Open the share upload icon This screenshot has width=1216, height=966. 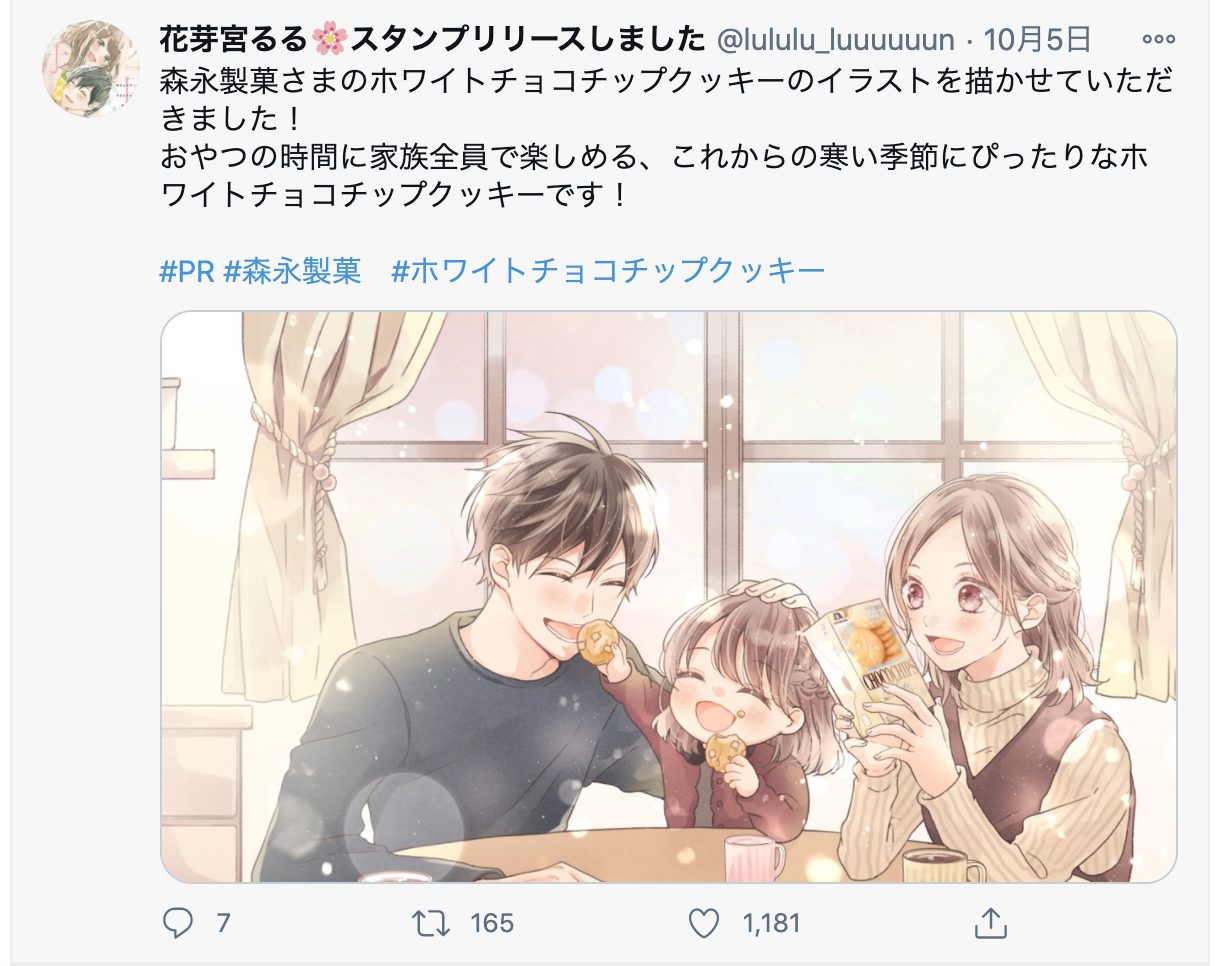(988, 922)
